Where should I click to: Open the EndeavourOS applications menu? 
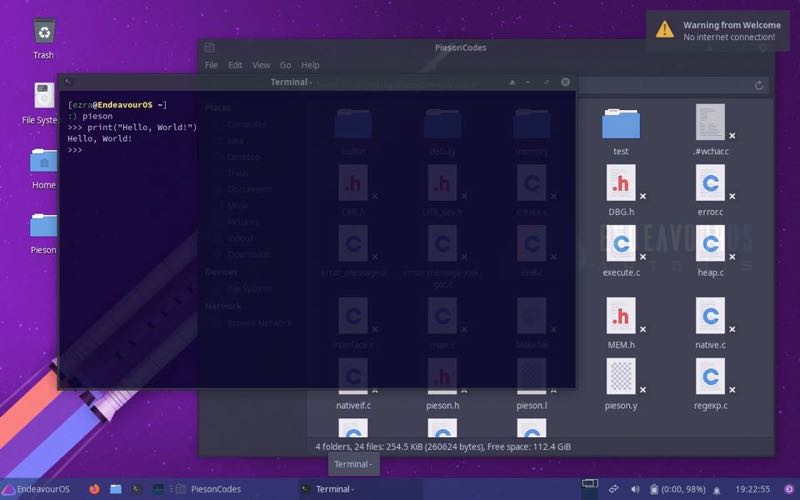point(36,489)
